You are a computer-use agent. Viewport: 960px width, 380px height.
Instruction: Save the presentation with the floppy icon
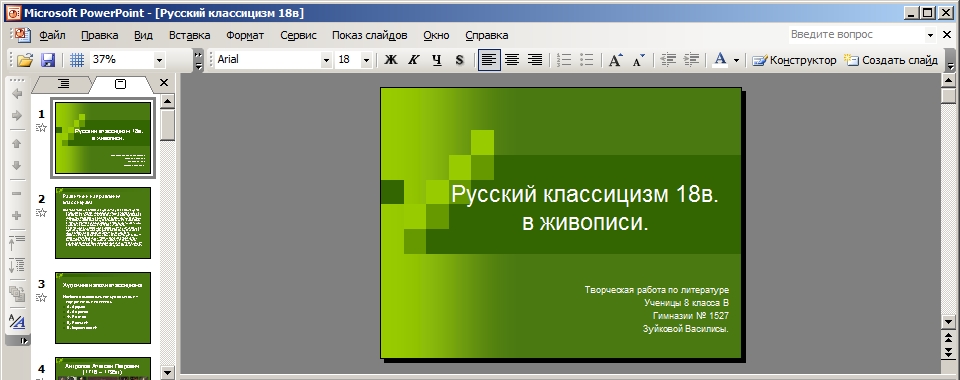[x=48, y=60]
